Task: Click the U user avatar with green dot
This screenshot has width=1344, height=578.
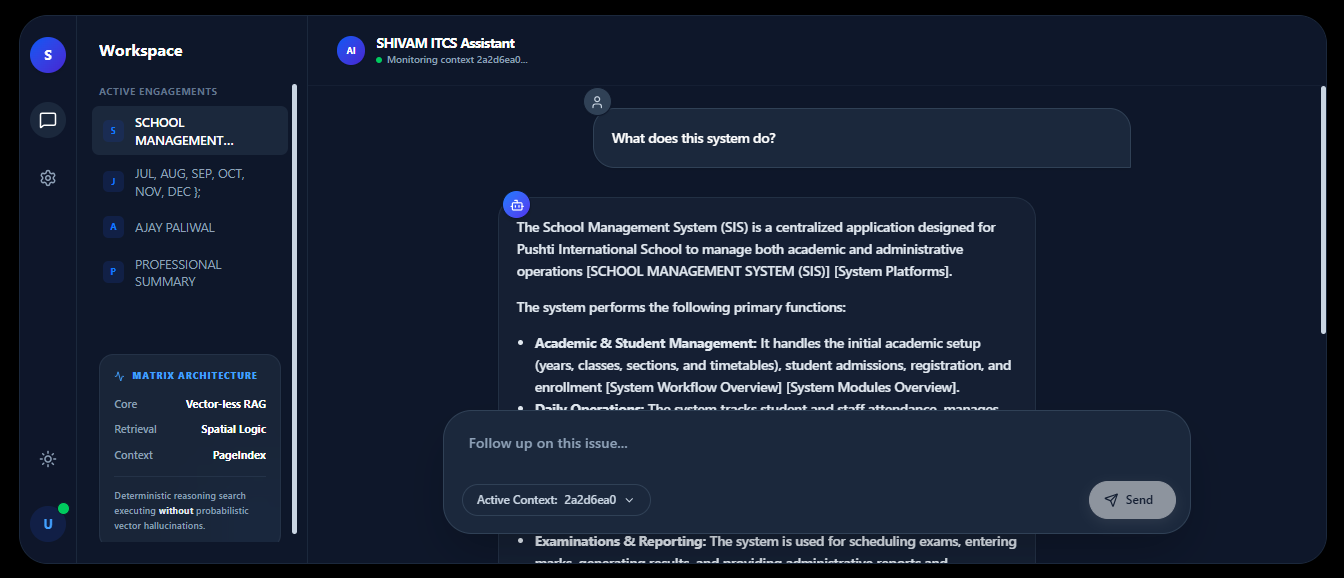Action: pyautogui.click(x=48, y=524)
